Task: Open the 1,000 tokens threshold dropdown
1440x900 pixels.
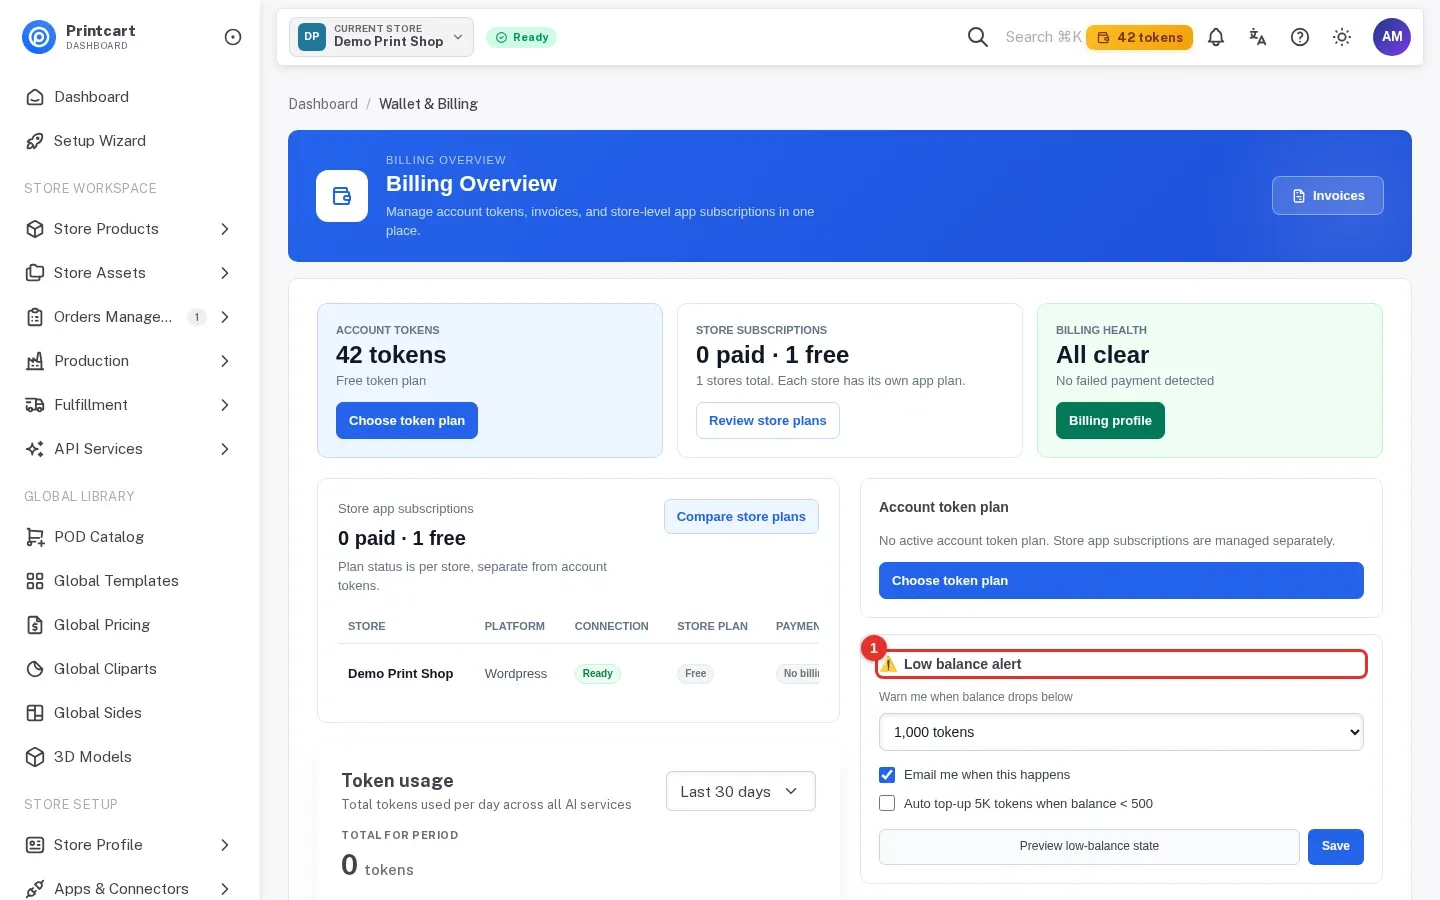Action: [x=1121, y=732]
